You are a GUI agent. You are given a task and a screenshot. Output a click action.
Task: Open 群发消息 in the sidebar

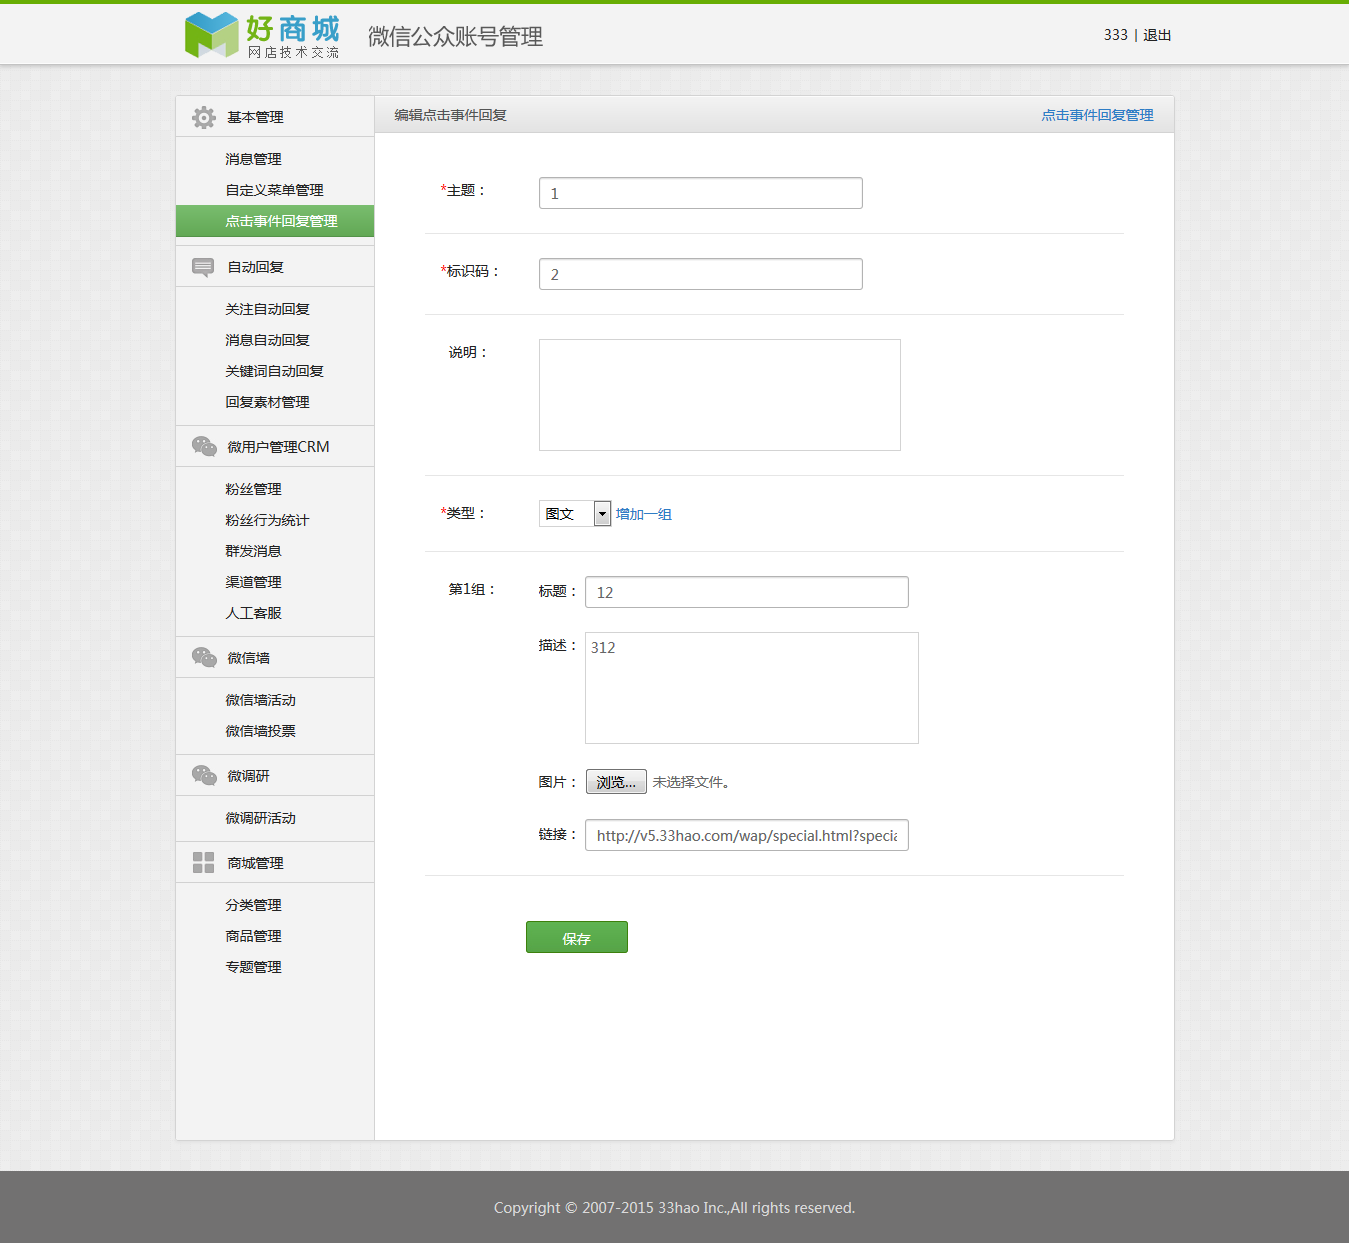click(253, 551)
